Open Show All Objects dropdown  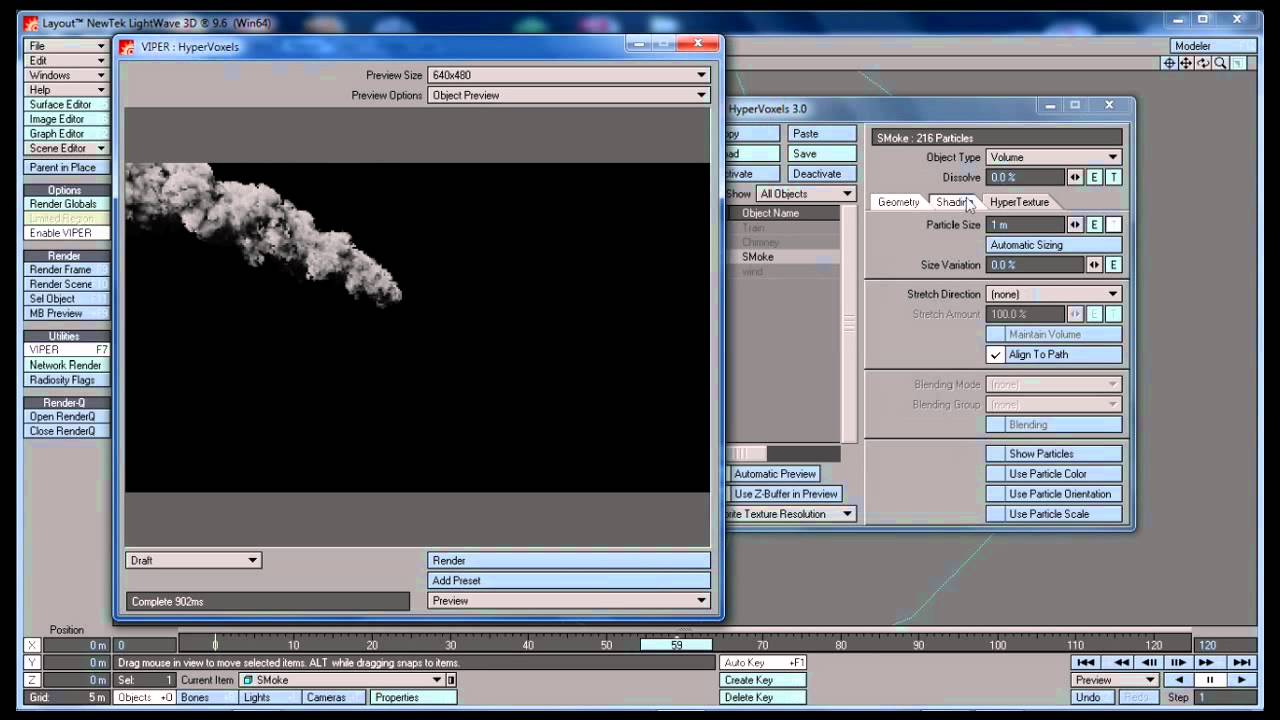point(806,194)
